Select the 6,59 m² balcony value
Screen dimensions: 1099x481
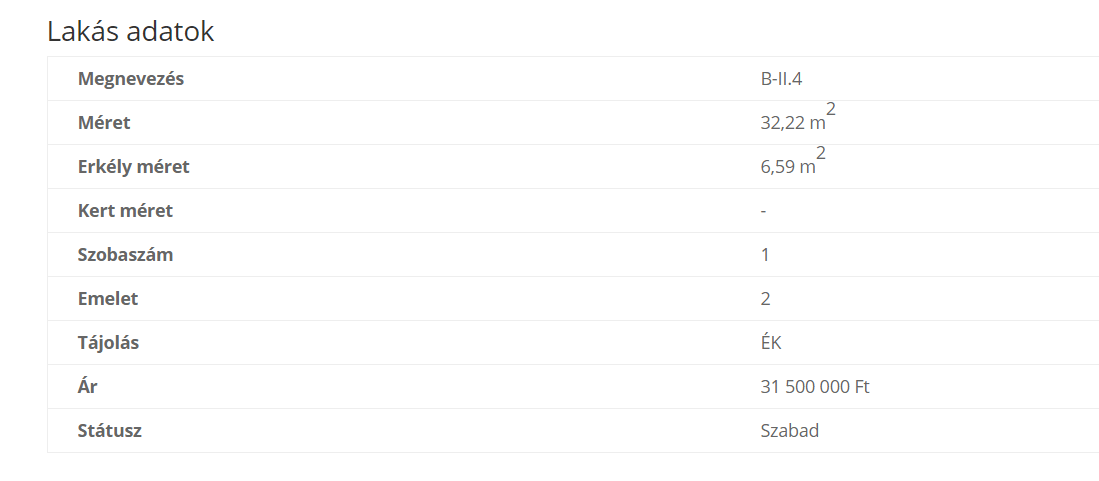click(793, 163)
